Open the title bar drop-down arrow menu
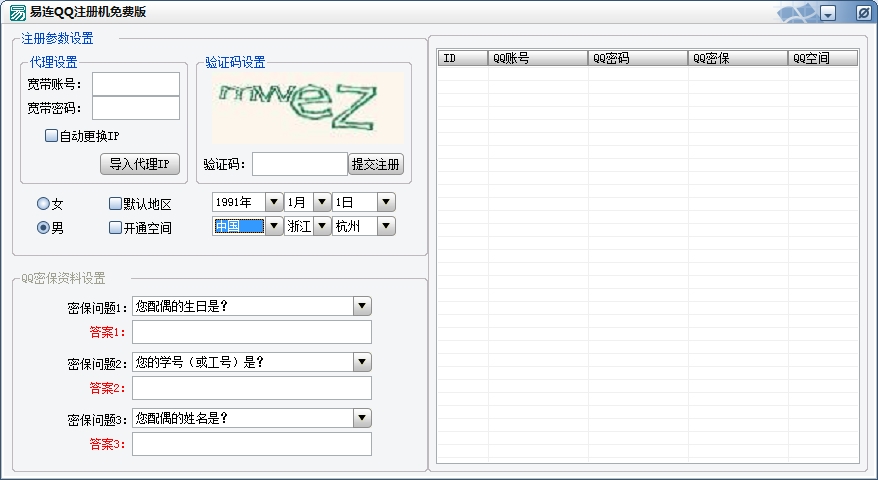Screen dimensions: 878x480 pyautogui.click(x=828, y=13)
